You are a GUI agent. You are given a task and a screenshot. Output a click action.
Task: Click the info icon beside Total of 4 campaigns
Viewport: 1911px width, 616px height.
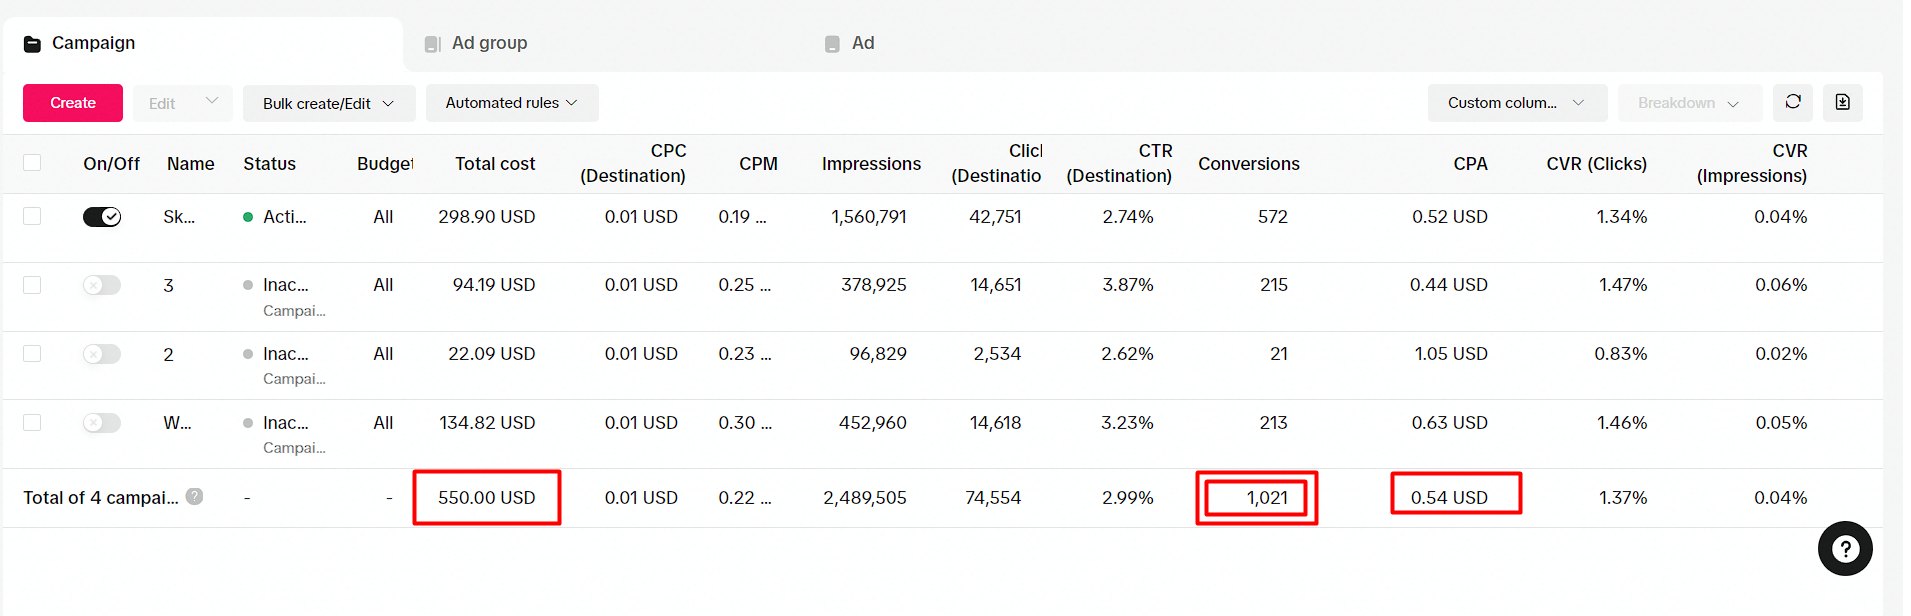coord(195,496)
